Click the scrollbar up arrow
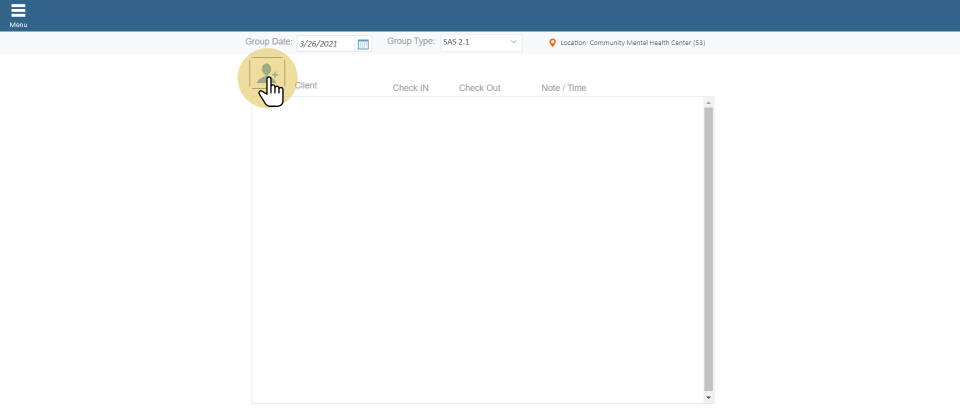960x410 pixels. tap(708, 102)
